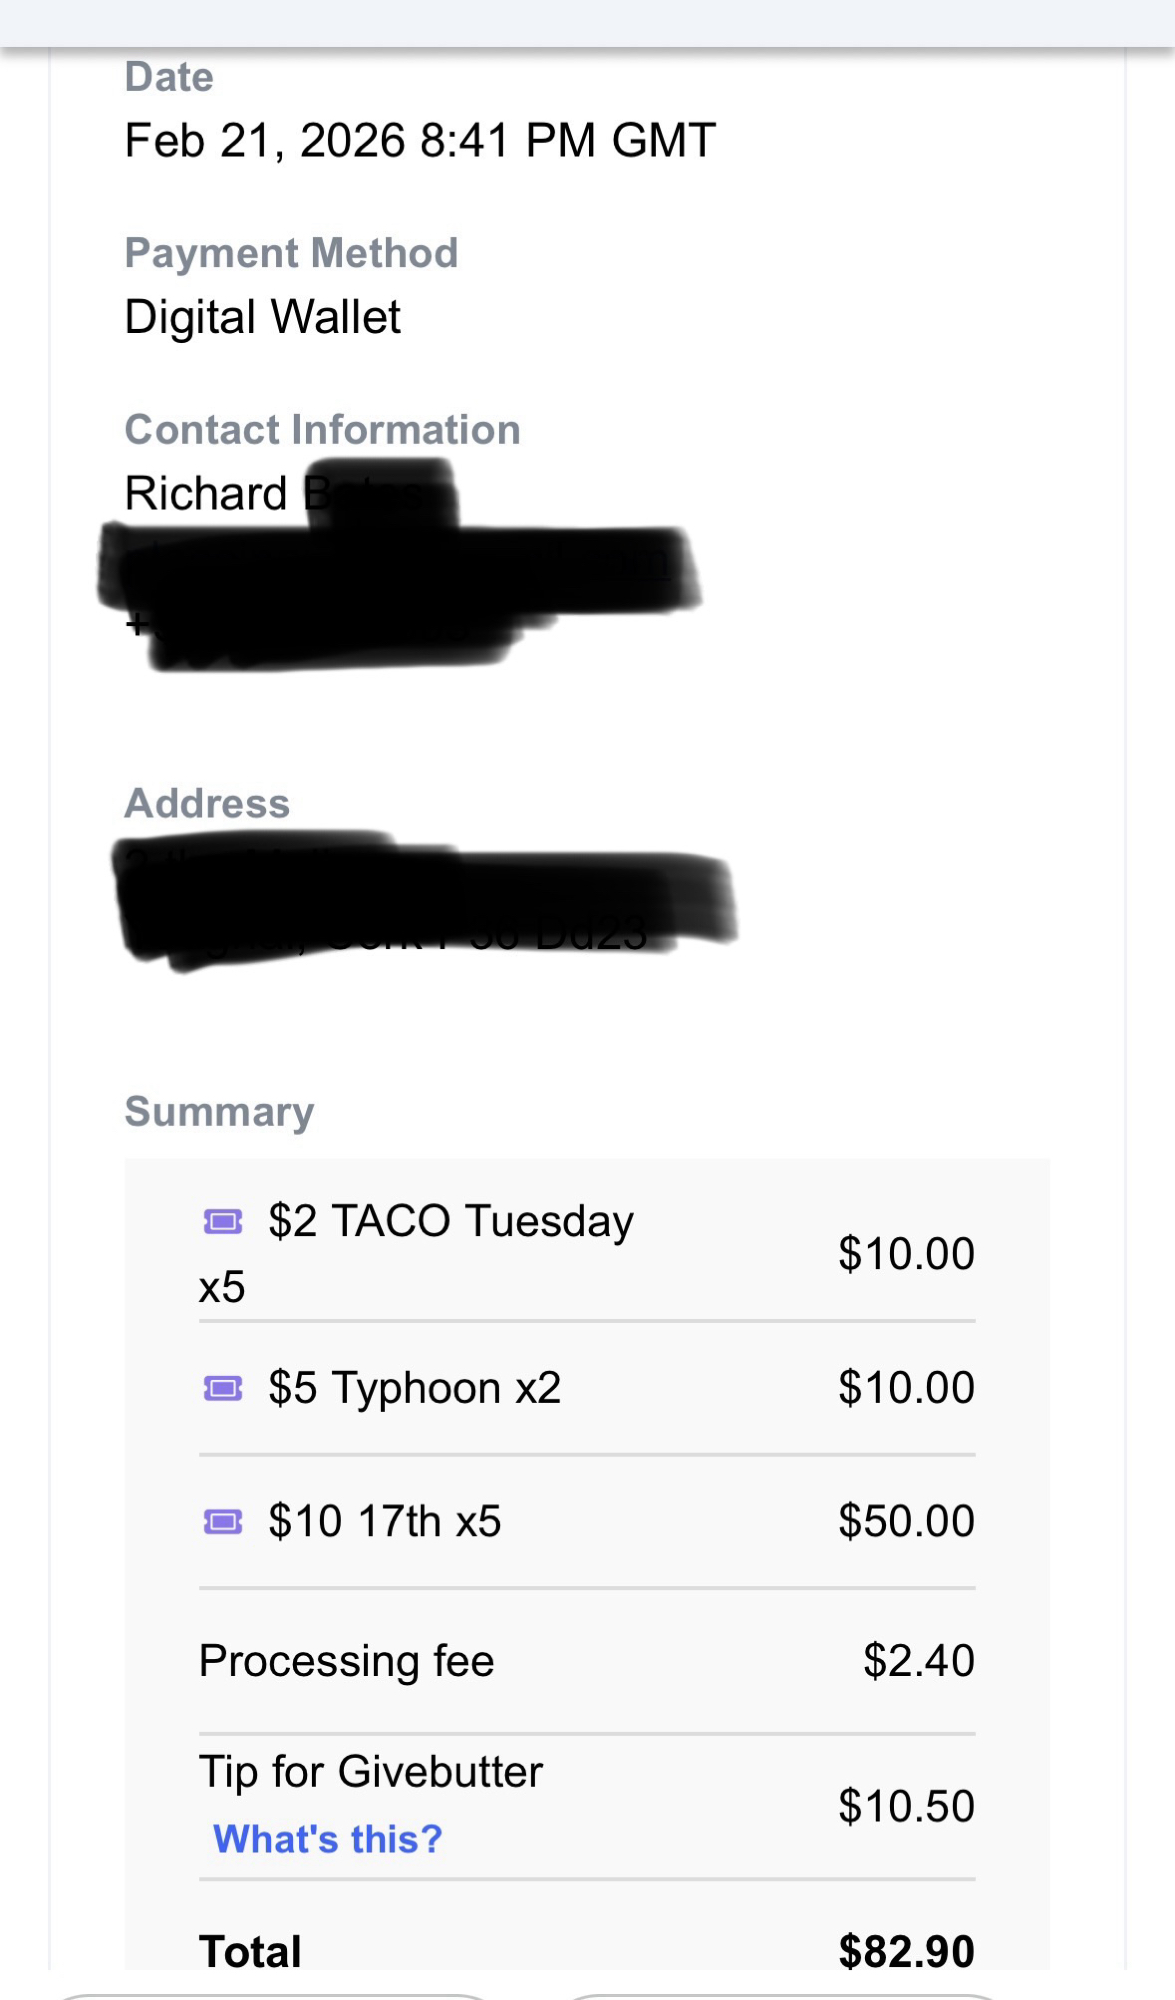The image size is (1175, 2000).
Task: Click the $82.90 total amount
Action: tap(906, 1951)
